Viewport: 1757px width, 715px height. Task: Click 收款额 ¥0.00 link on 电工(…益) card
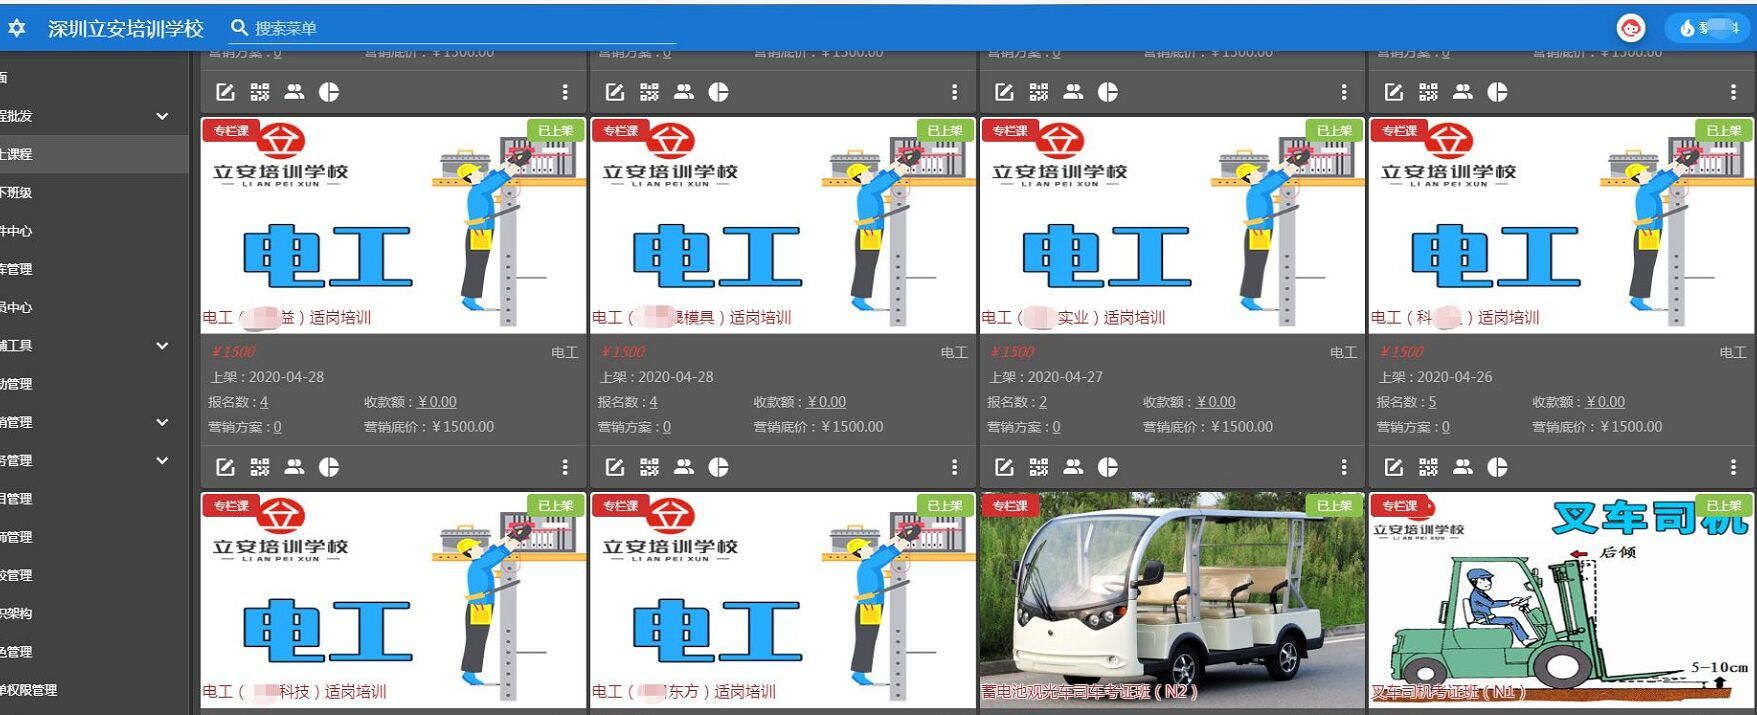(437, 402)
